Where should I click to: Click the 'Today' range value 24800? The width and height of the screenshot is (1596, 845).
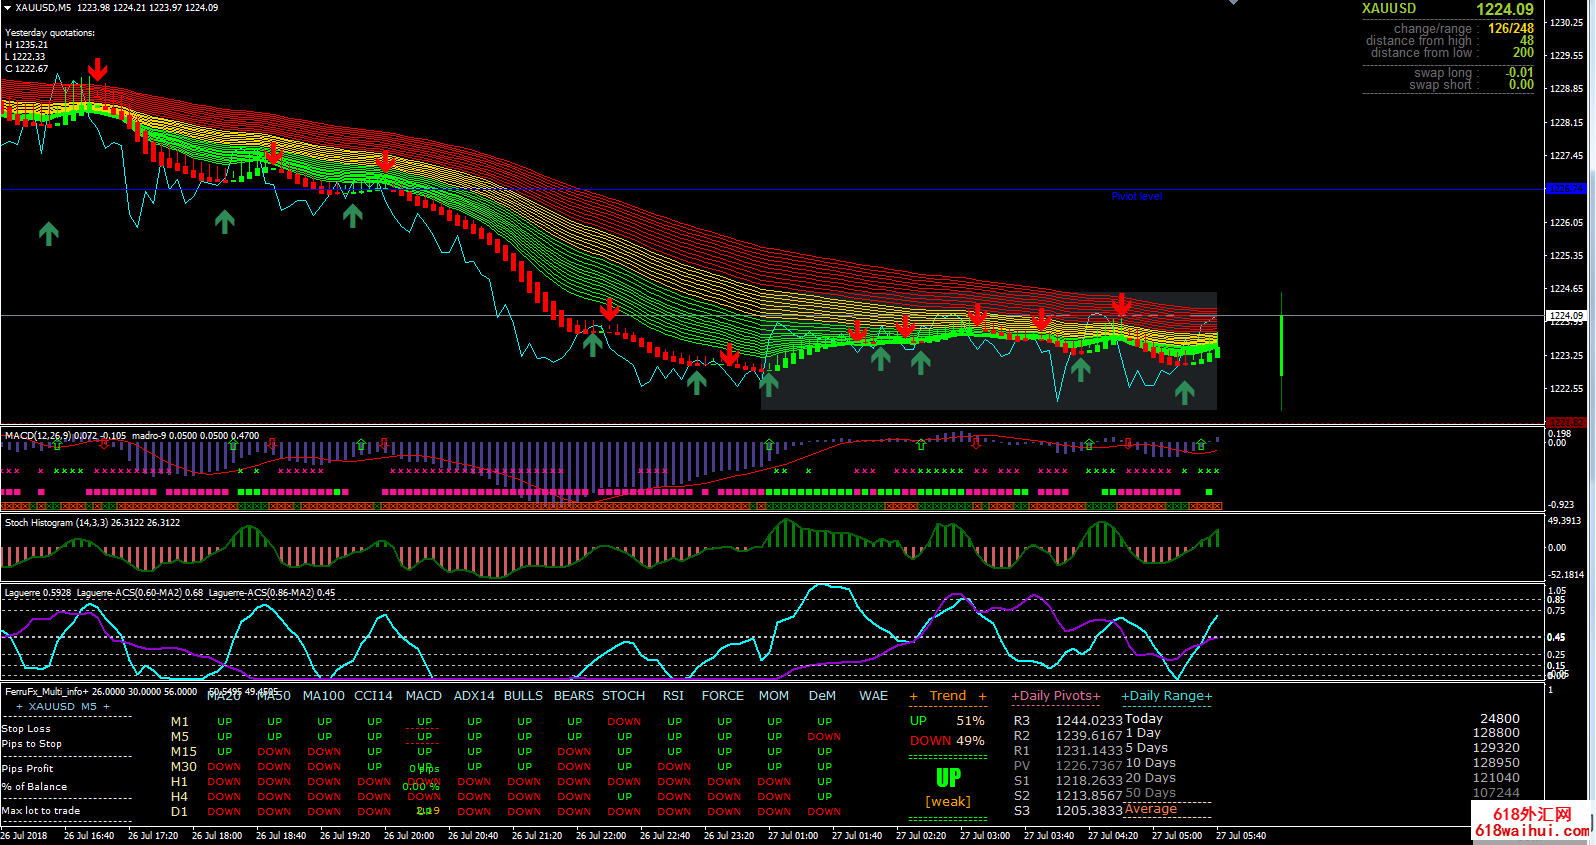1500,719
